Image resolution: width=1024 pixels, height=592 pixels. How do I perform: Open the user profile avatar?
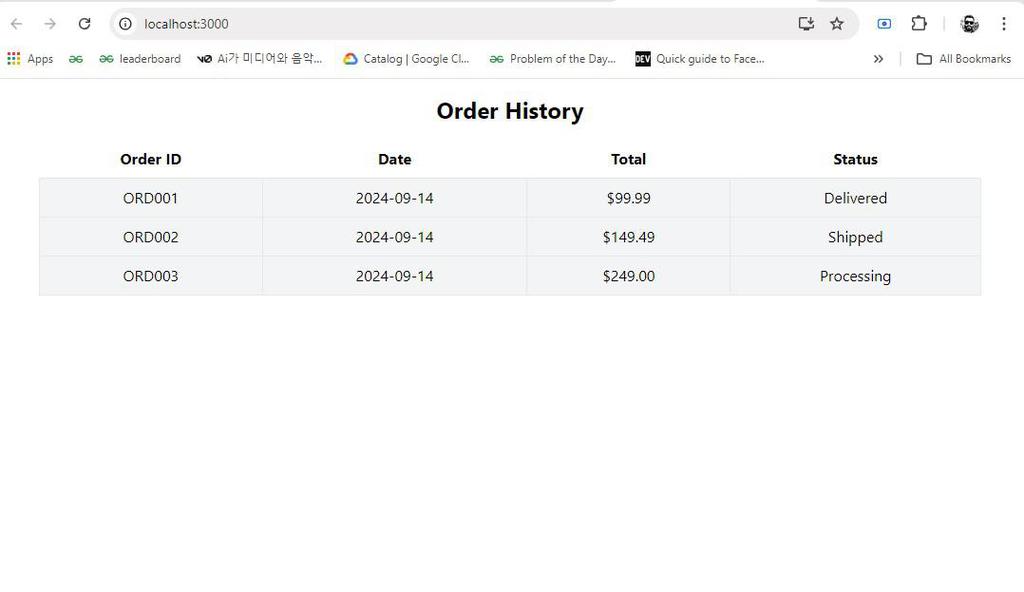pyautogui.click(x=969, y=24)
